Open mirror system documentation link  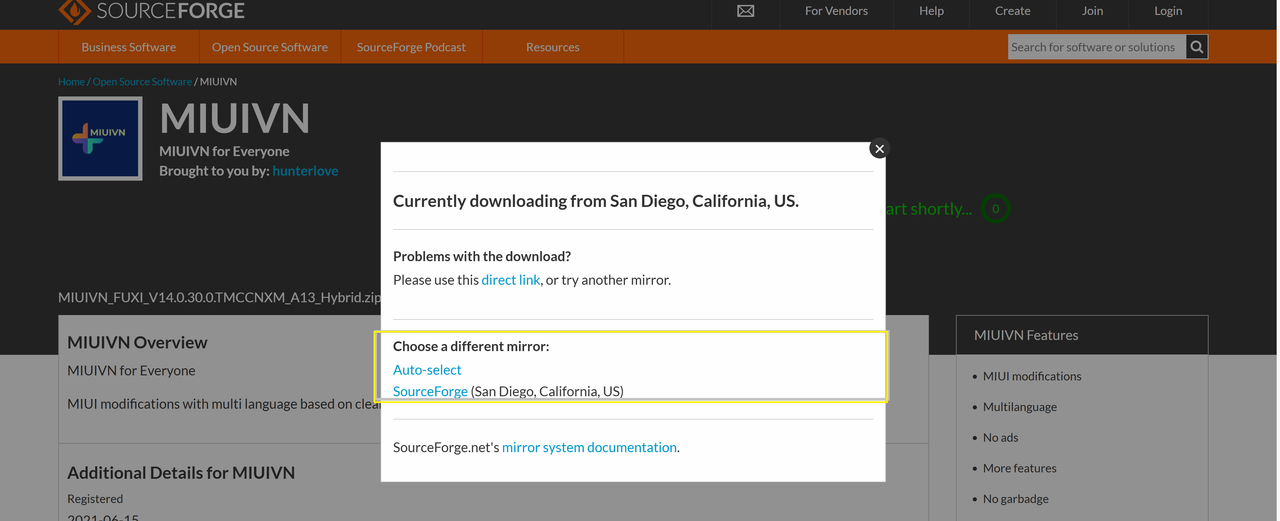[589, 447]
